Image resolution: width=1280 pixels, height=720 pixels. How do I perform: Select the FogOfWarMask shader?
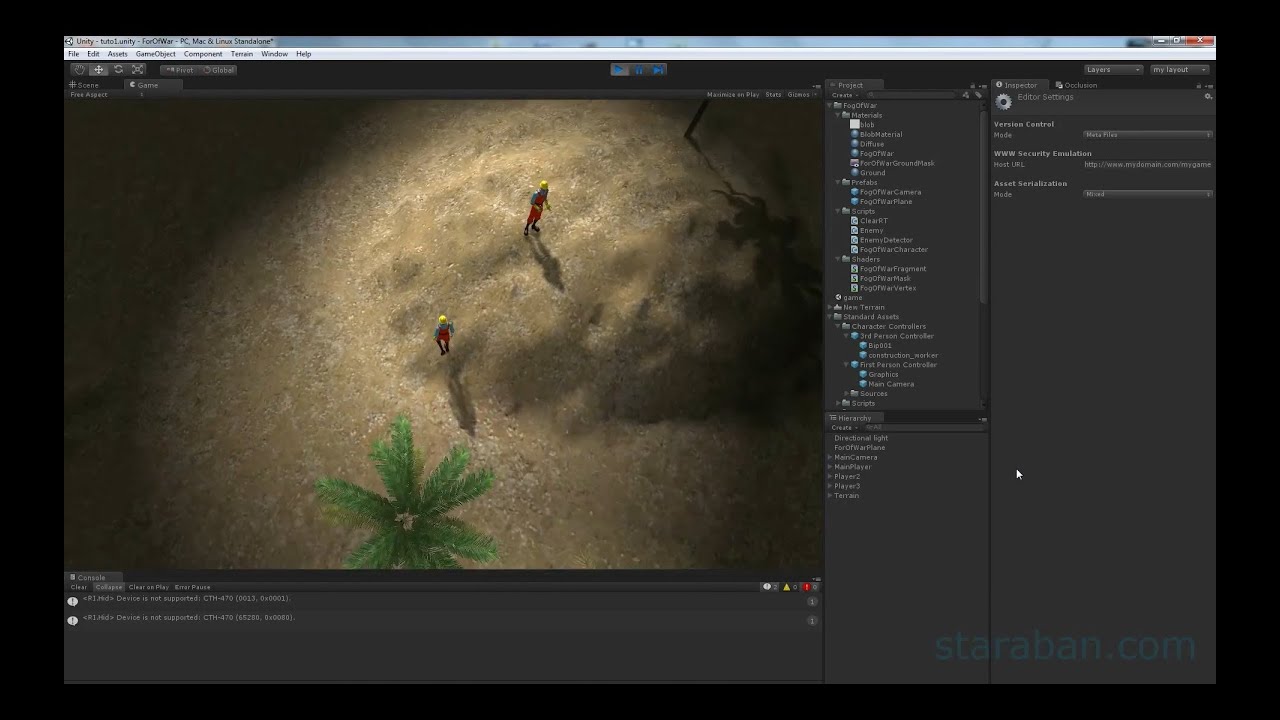[x=880, y=278]
